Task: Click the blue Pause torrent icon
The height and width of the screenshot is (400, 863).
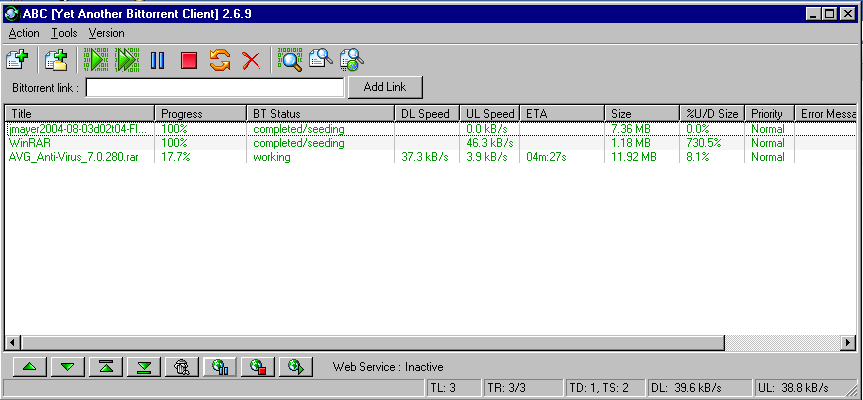Action: (157, 60)
